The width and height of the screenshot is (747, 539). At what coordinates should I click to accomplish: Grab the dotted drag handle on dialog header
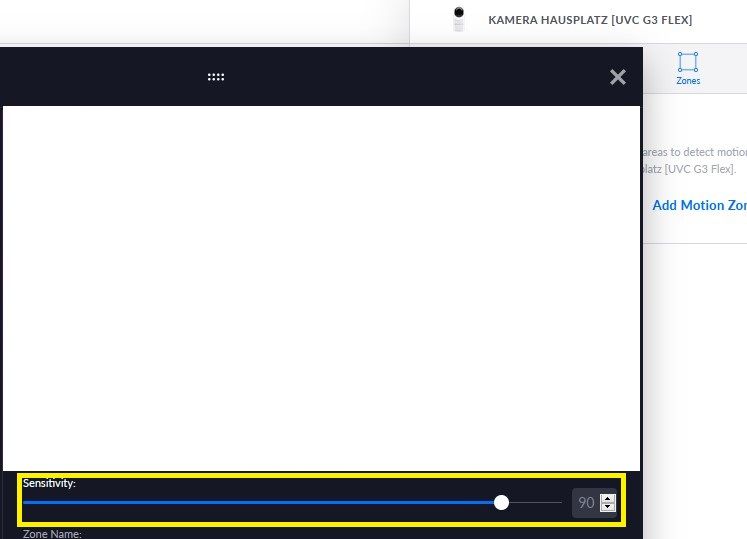coord(216,77)
